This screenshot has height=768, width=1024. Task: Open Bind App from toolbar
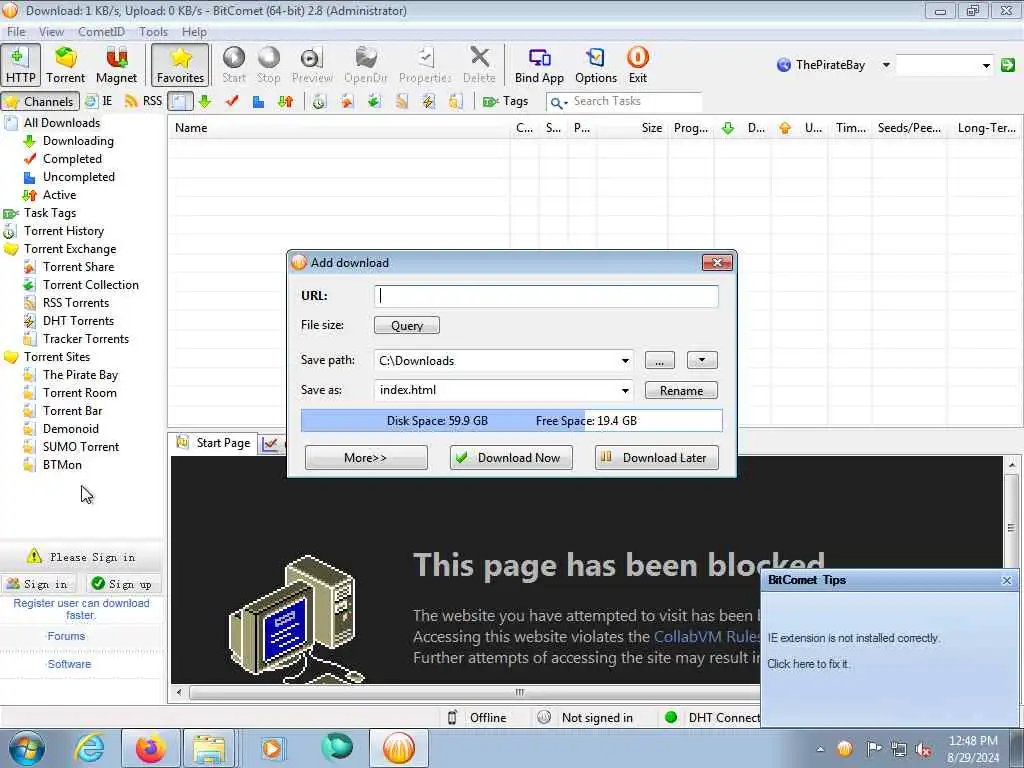(539, 65)
